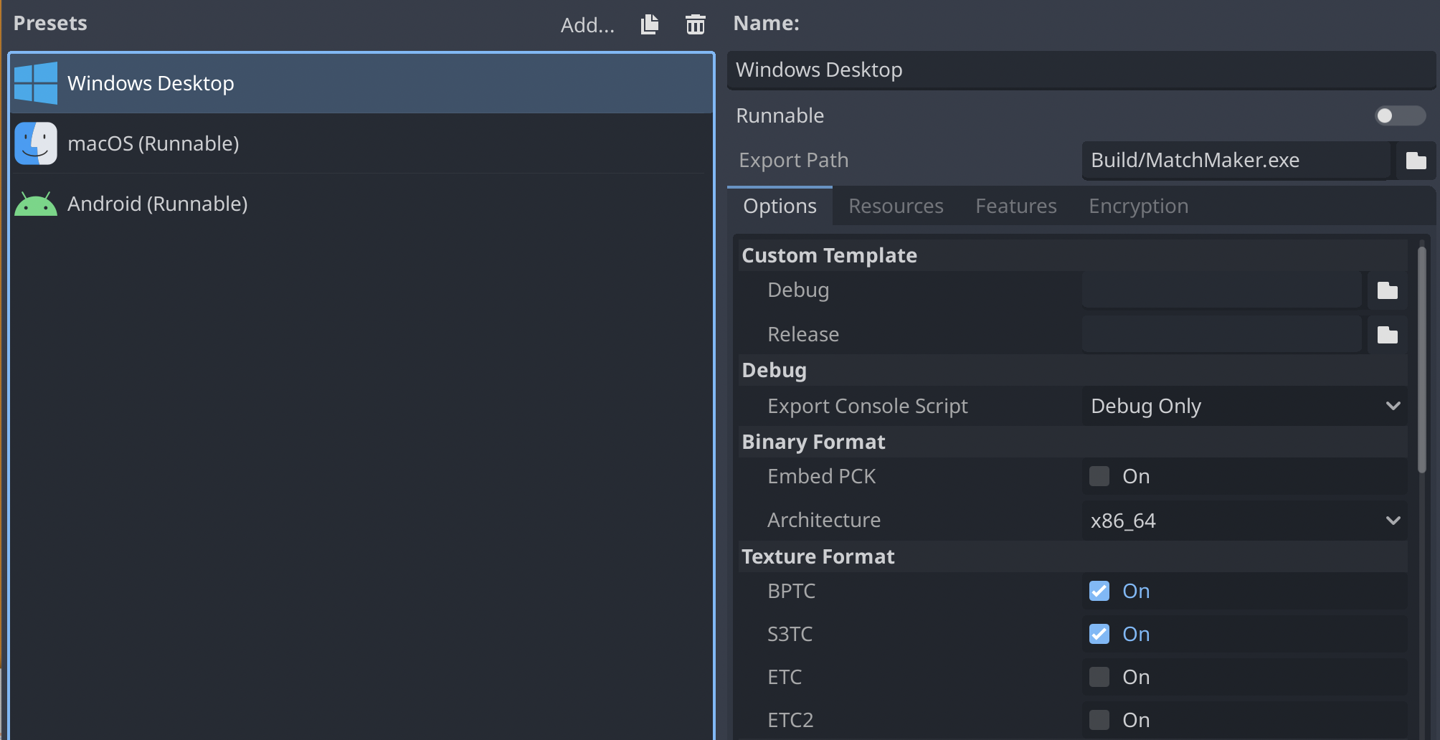Collapse the Debug section header
The image size is (1440, 740).
click(x=1073, y=370)
